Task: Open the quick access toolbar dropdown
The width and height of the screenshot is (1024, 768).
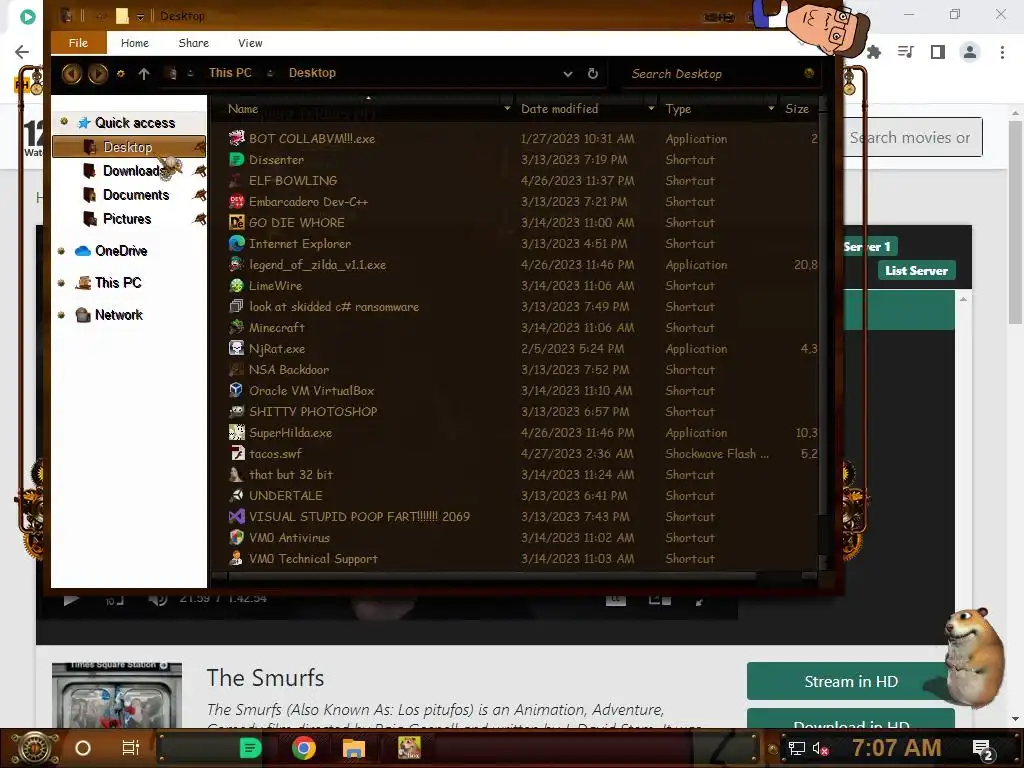Action: click(x=140, y=16)
